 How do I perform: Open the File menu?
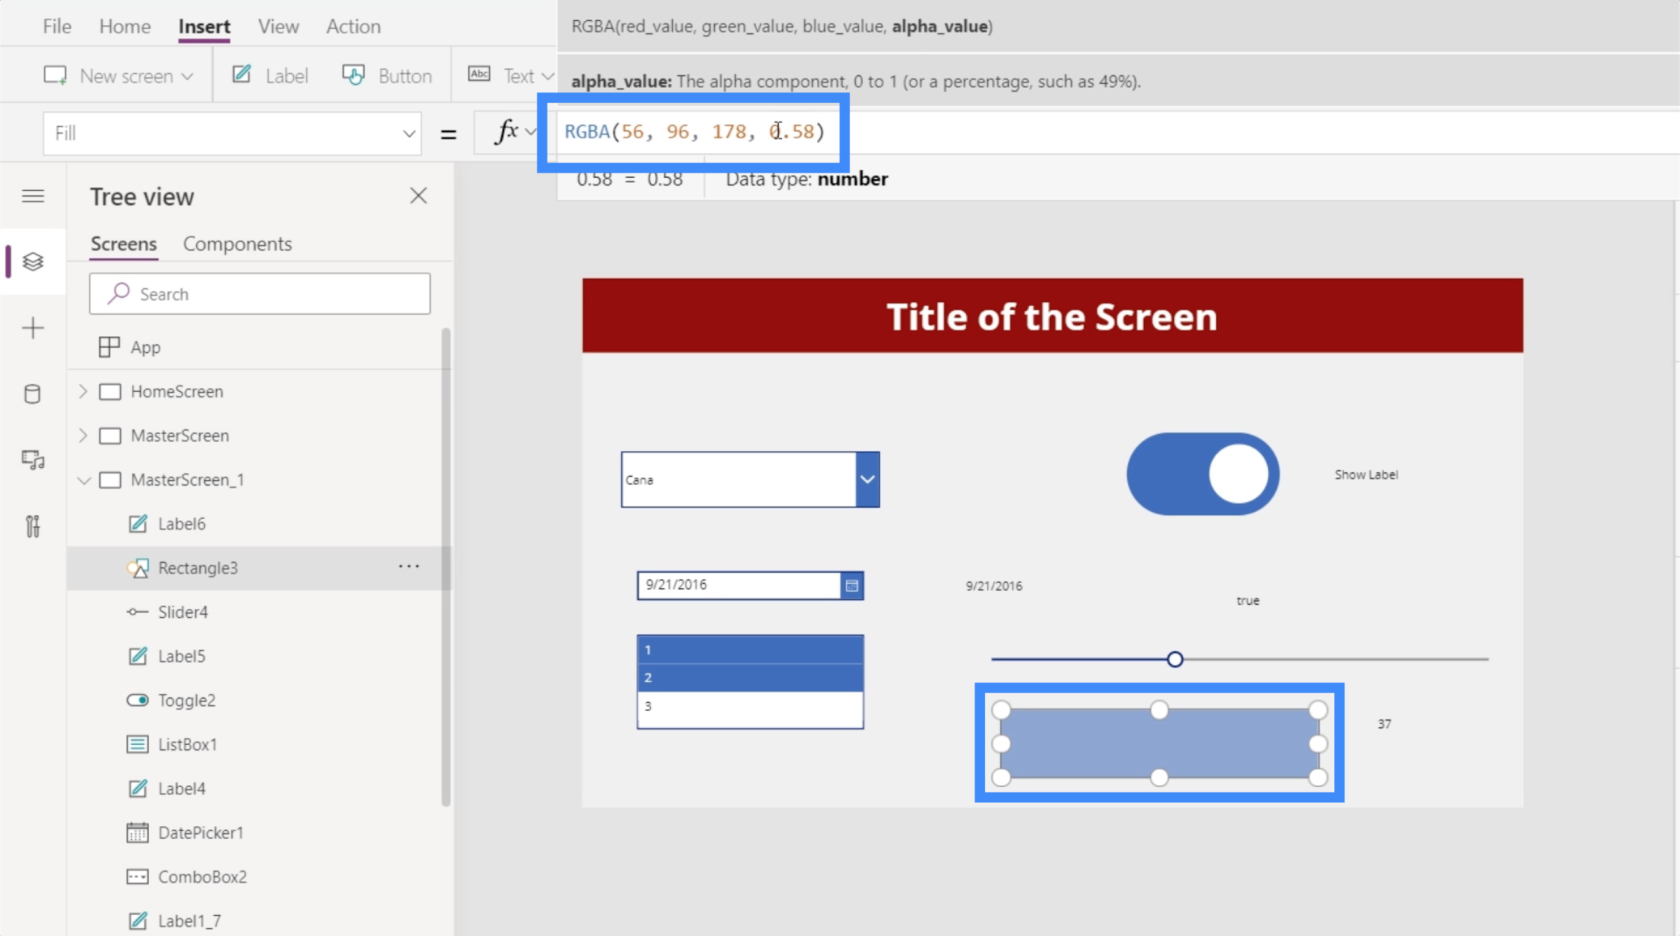click(x=57, y=27)
